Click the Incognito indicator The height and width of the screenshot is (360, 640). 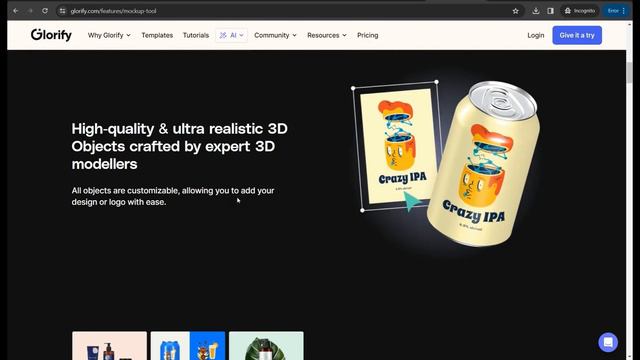click(580, 11)
